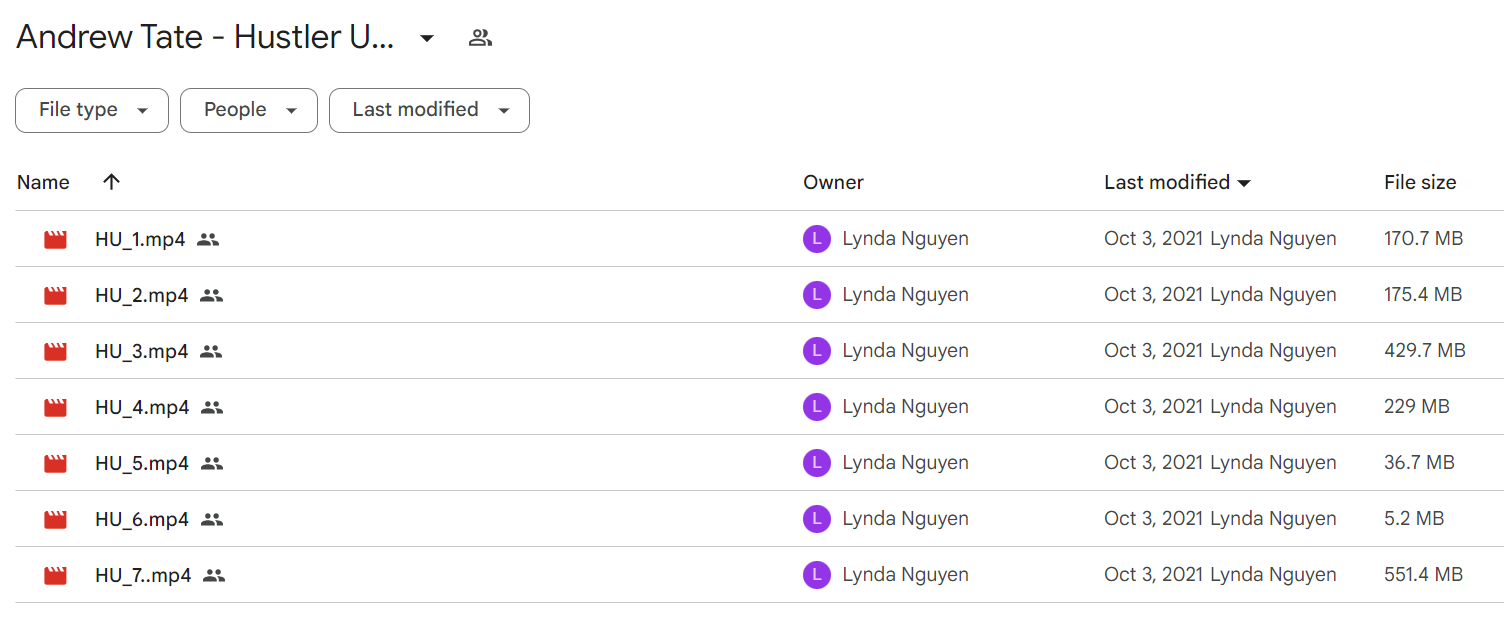Viewport: 1504px width, 632px height.
Task: Open the folder title dropdown arrow
Action: tap(427, 39)
